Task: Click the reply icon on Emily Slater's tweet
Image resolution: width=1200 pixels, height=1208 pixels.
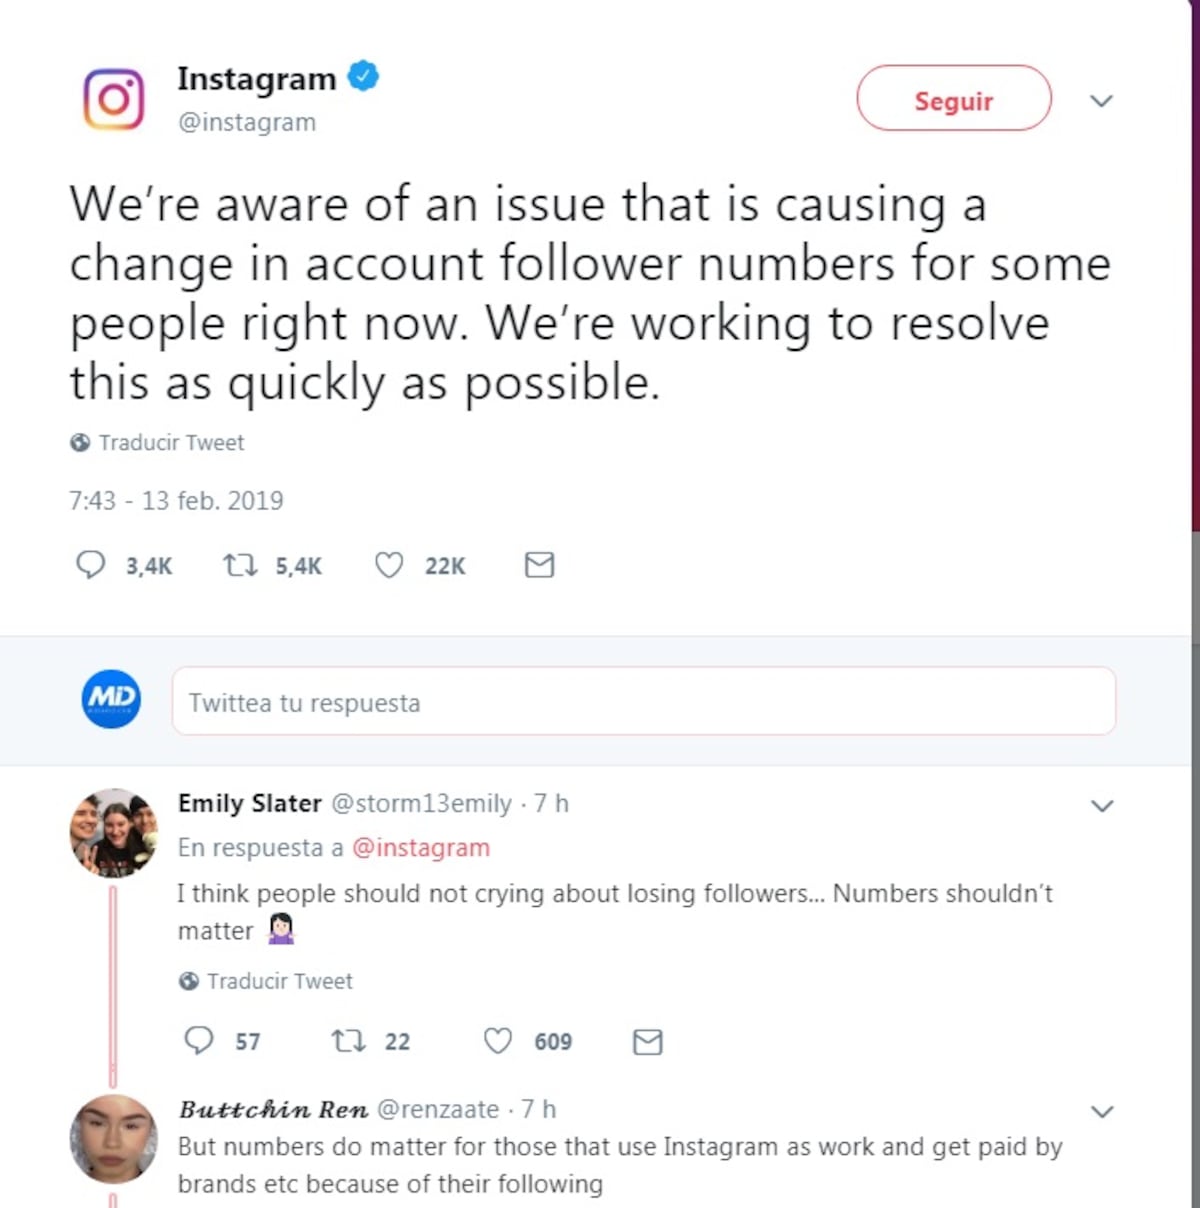Action: coord(198,1041)
